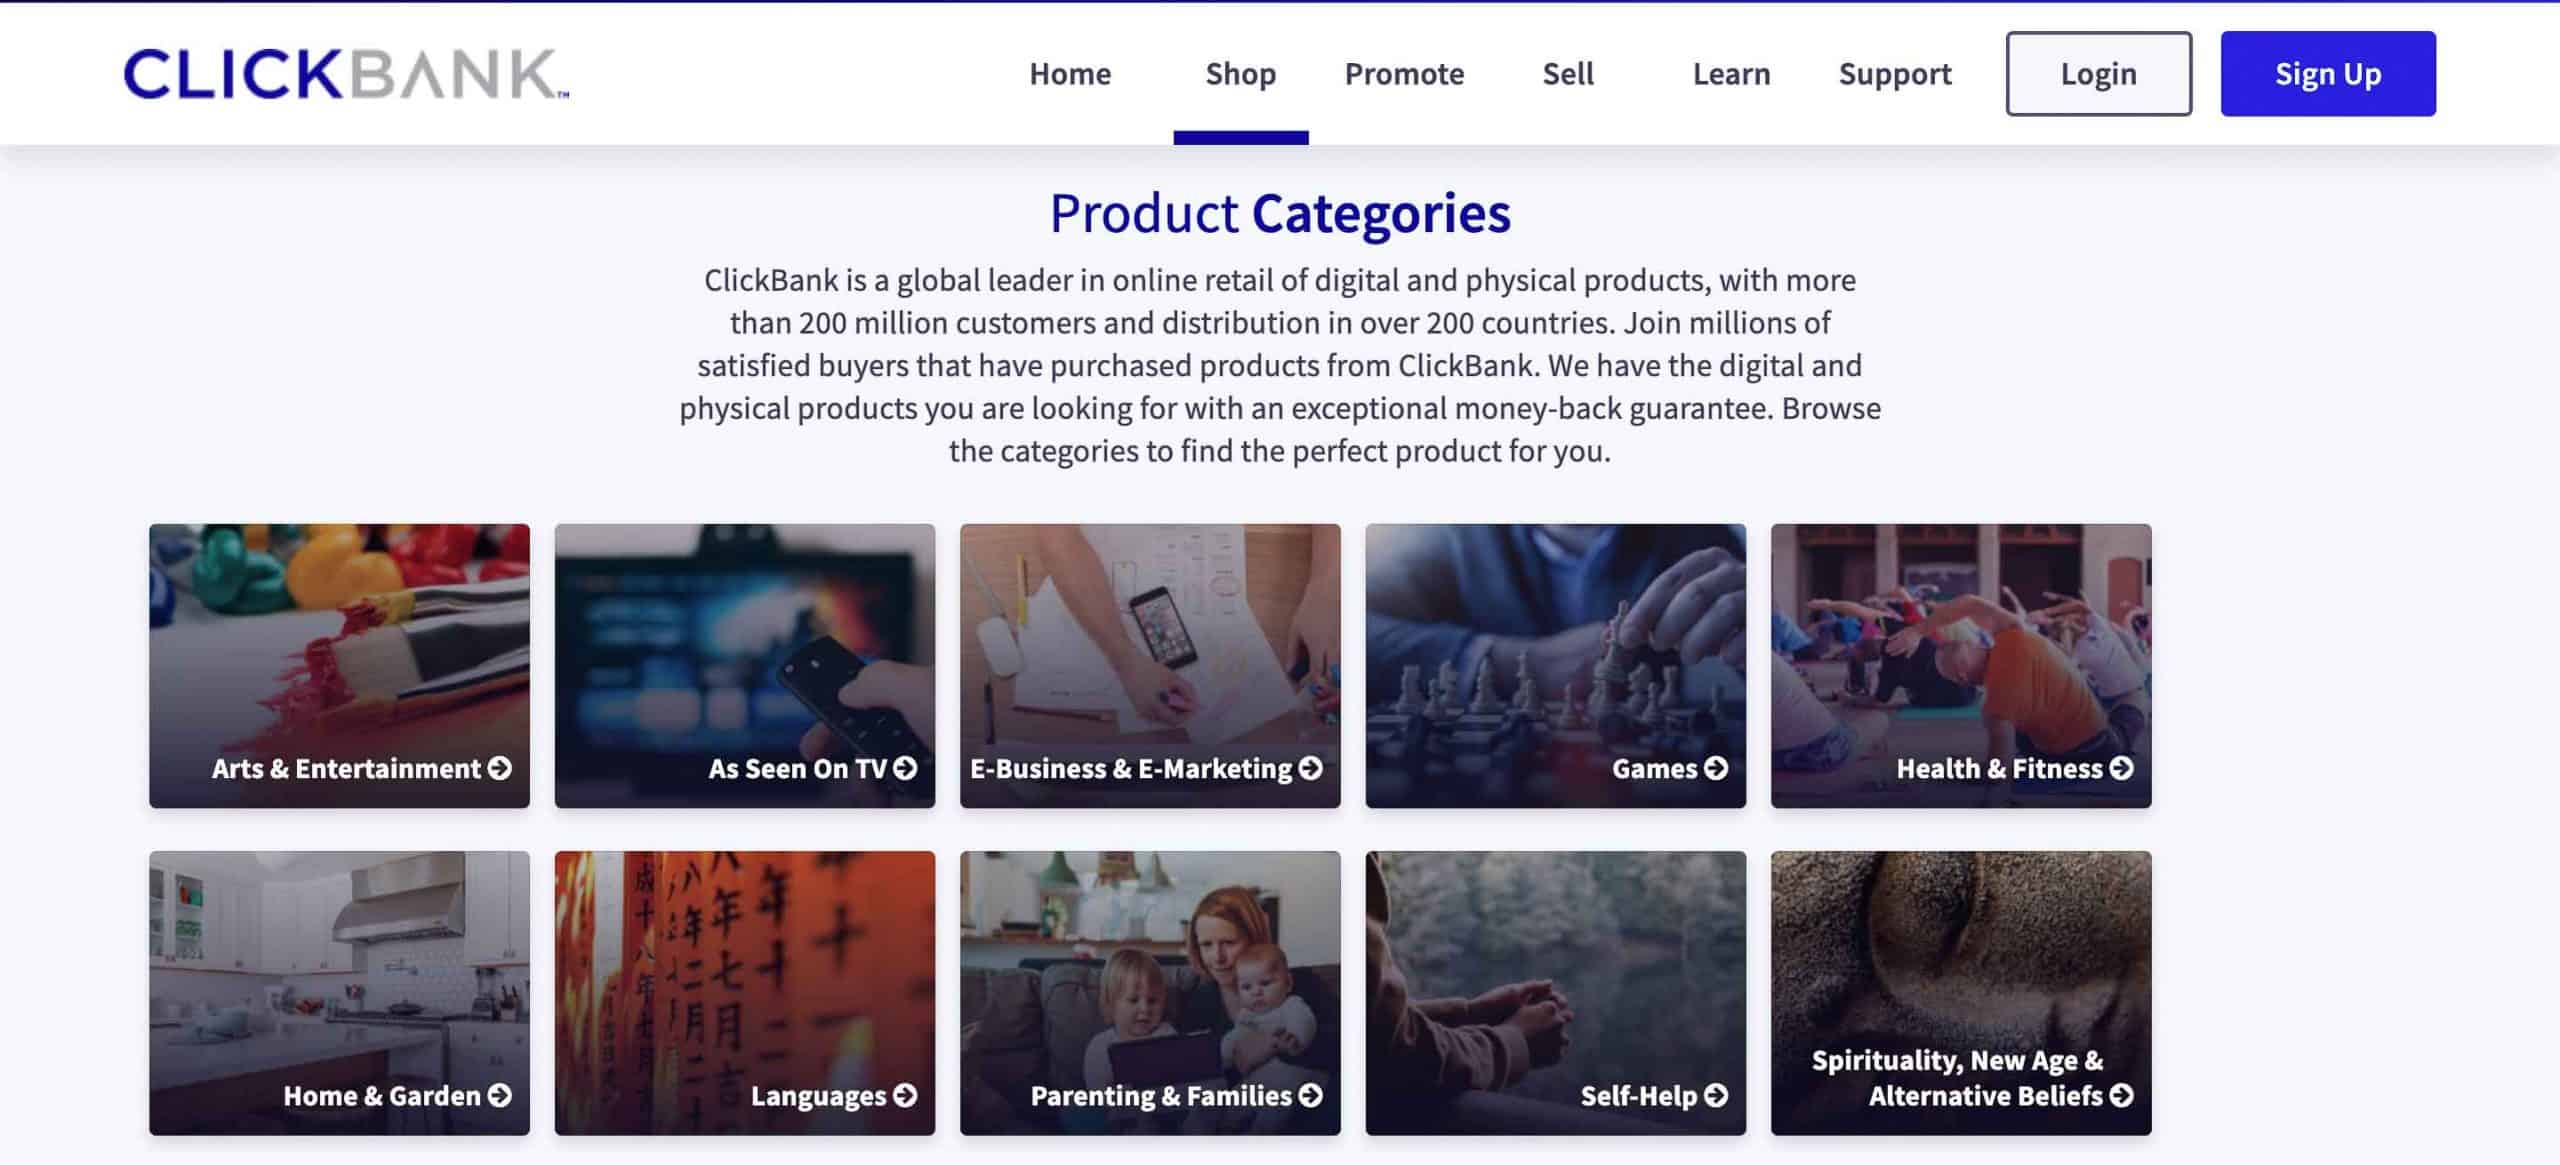Viewport: 2560px width, 1165px height.
Task: Select the Shop tab in navigation
Action: (x=1240, y=74)
